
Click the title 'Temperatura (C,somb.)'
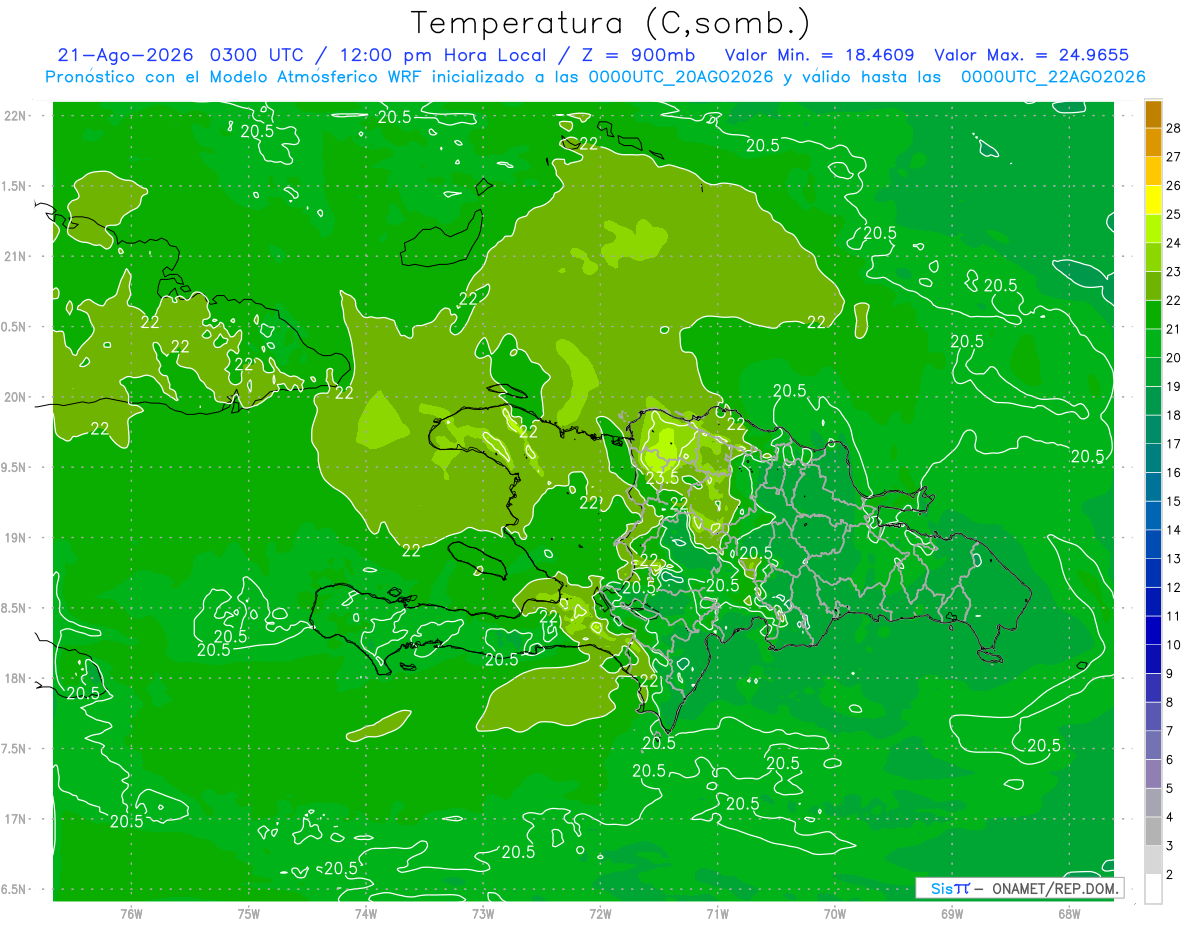(x=610, y=22)
